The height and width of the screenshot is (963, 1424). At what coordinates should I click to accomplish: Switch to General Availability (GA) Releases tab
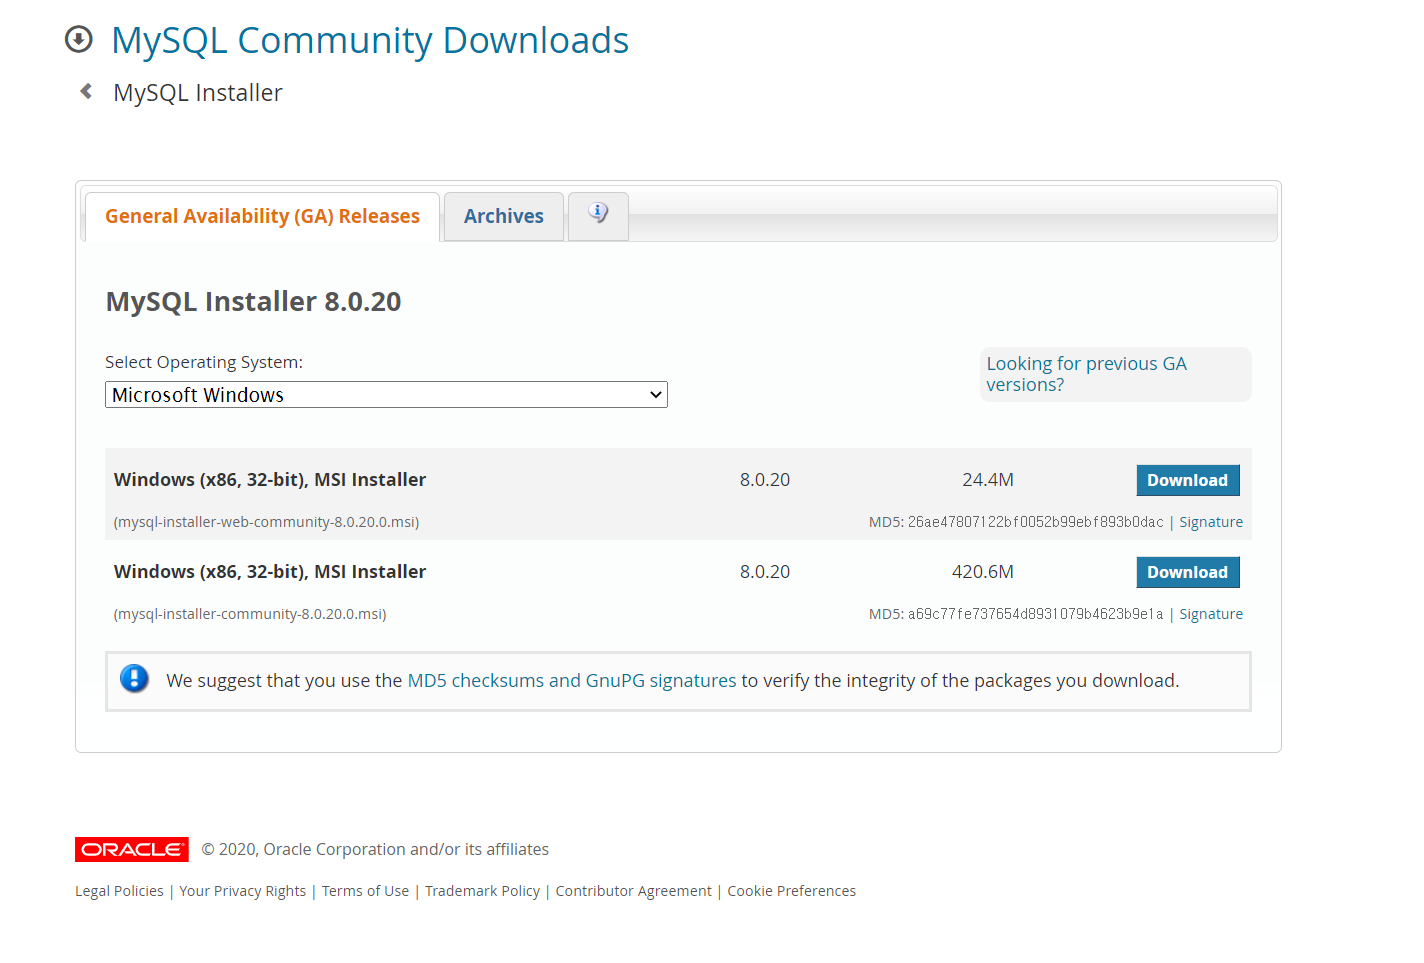[x=262, y=216]
